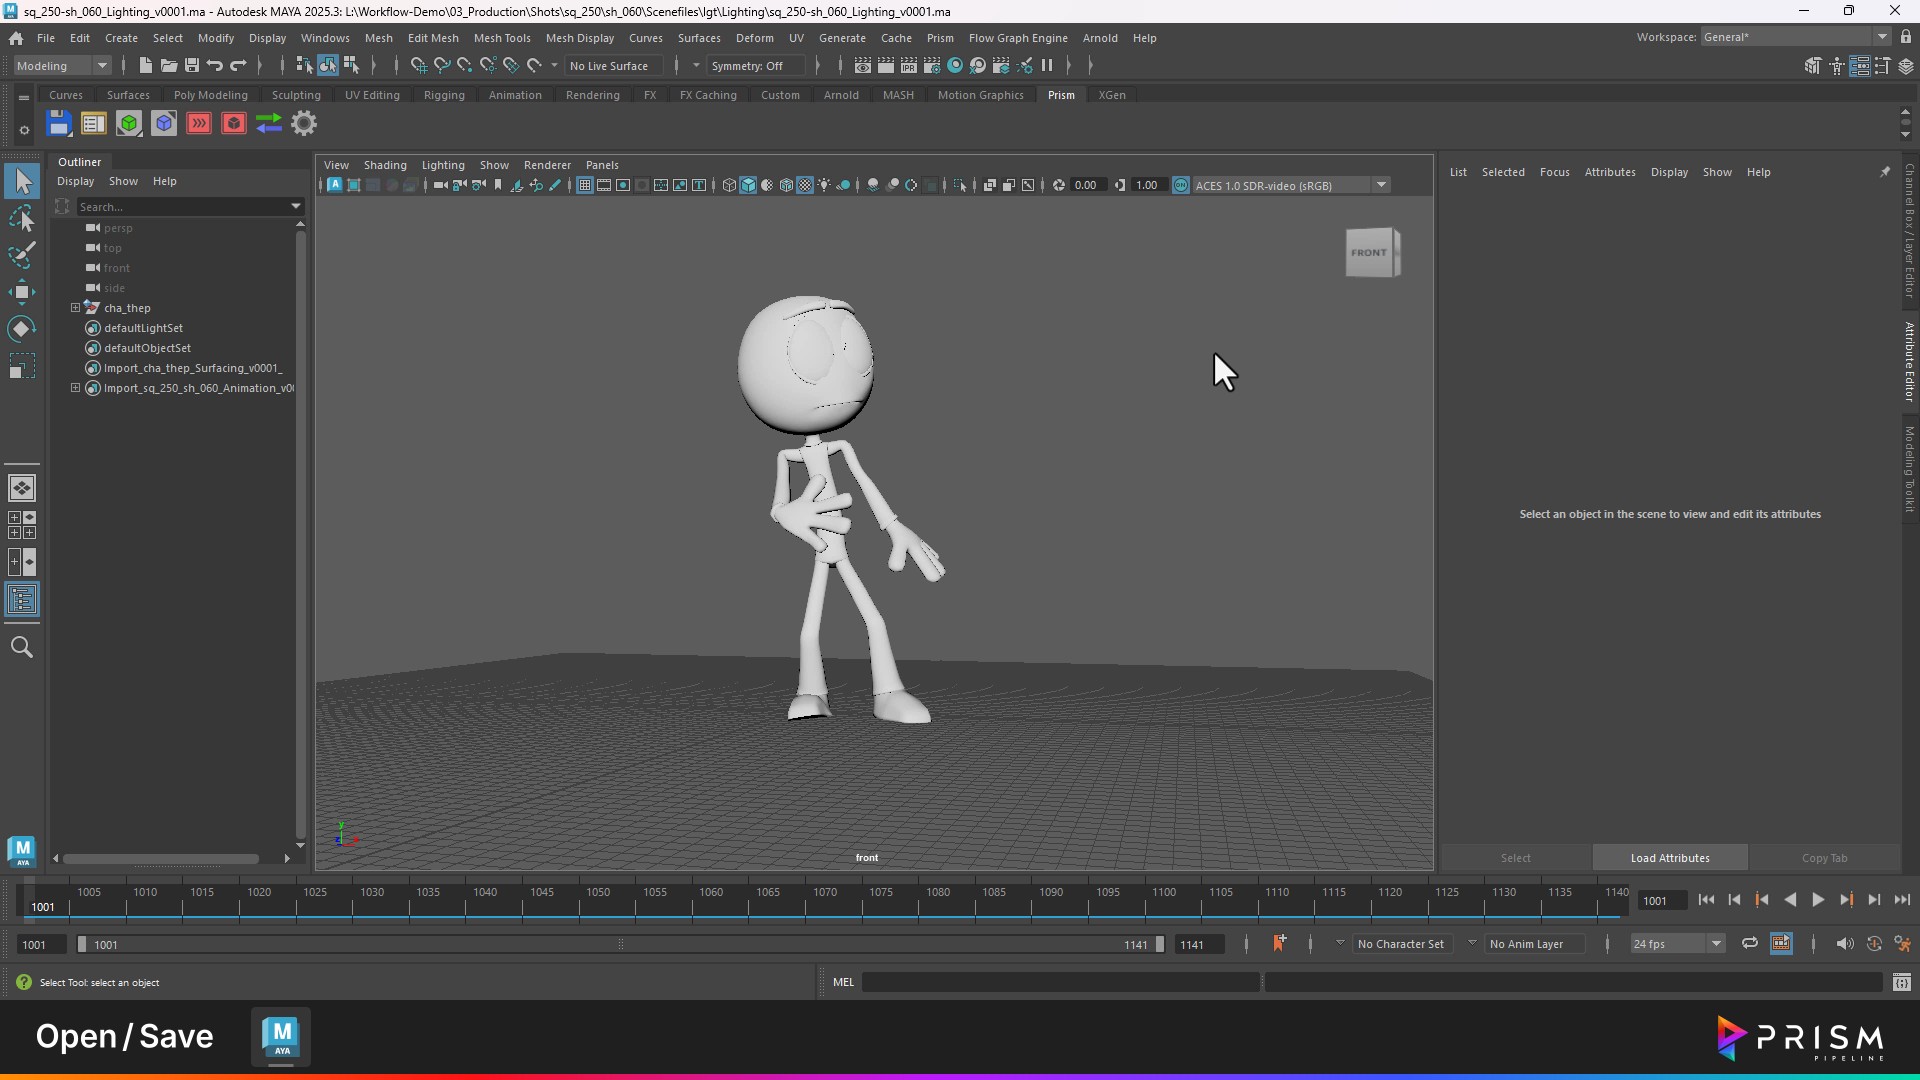Expand the cha_thep node in Outliner
The image size is (1920, 1080).
point(75,308)
